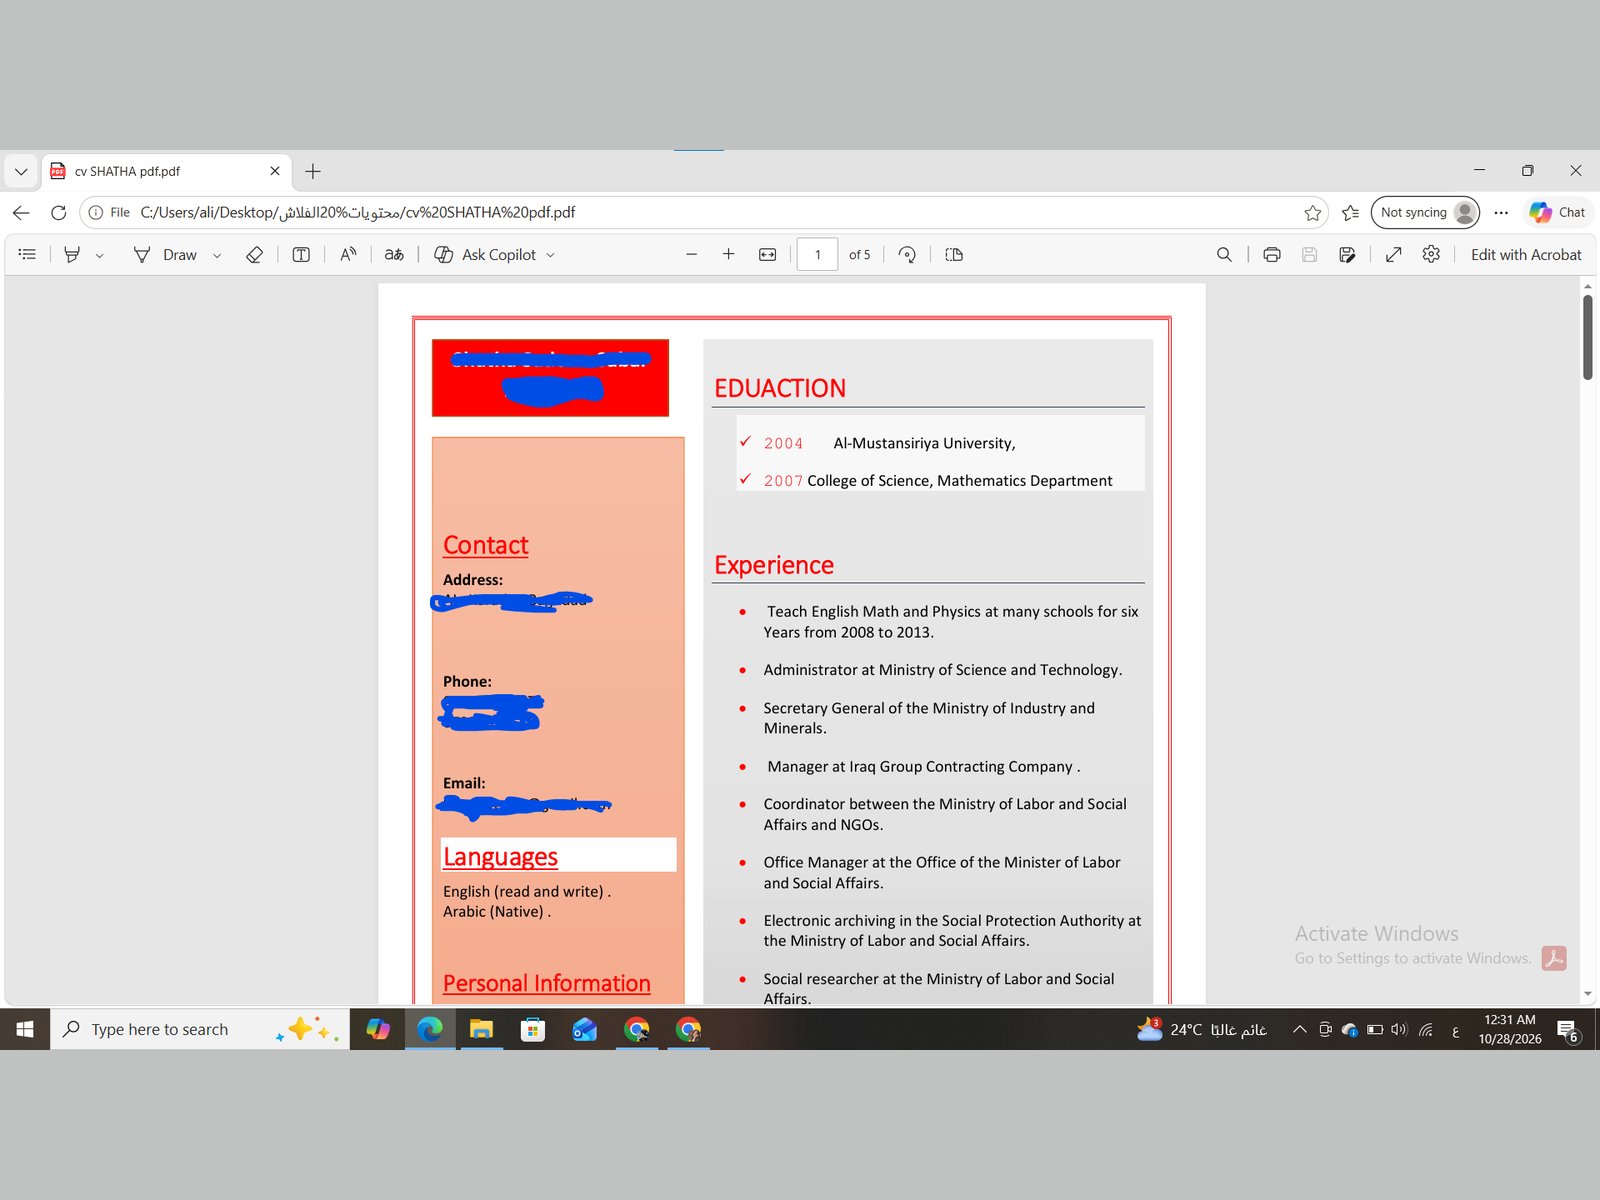Open PDF viewer settings gear

(x=1431, y=255)
